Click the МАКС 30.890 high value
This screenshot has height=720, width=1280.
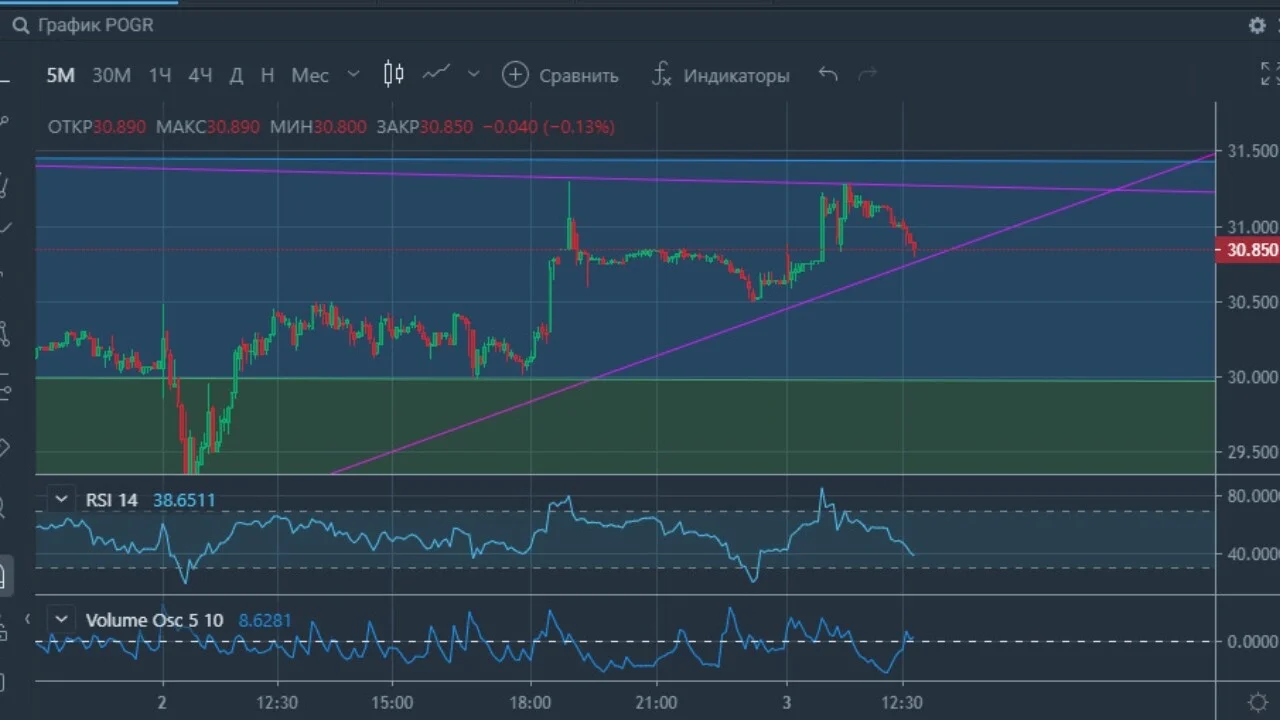point(208,127)
